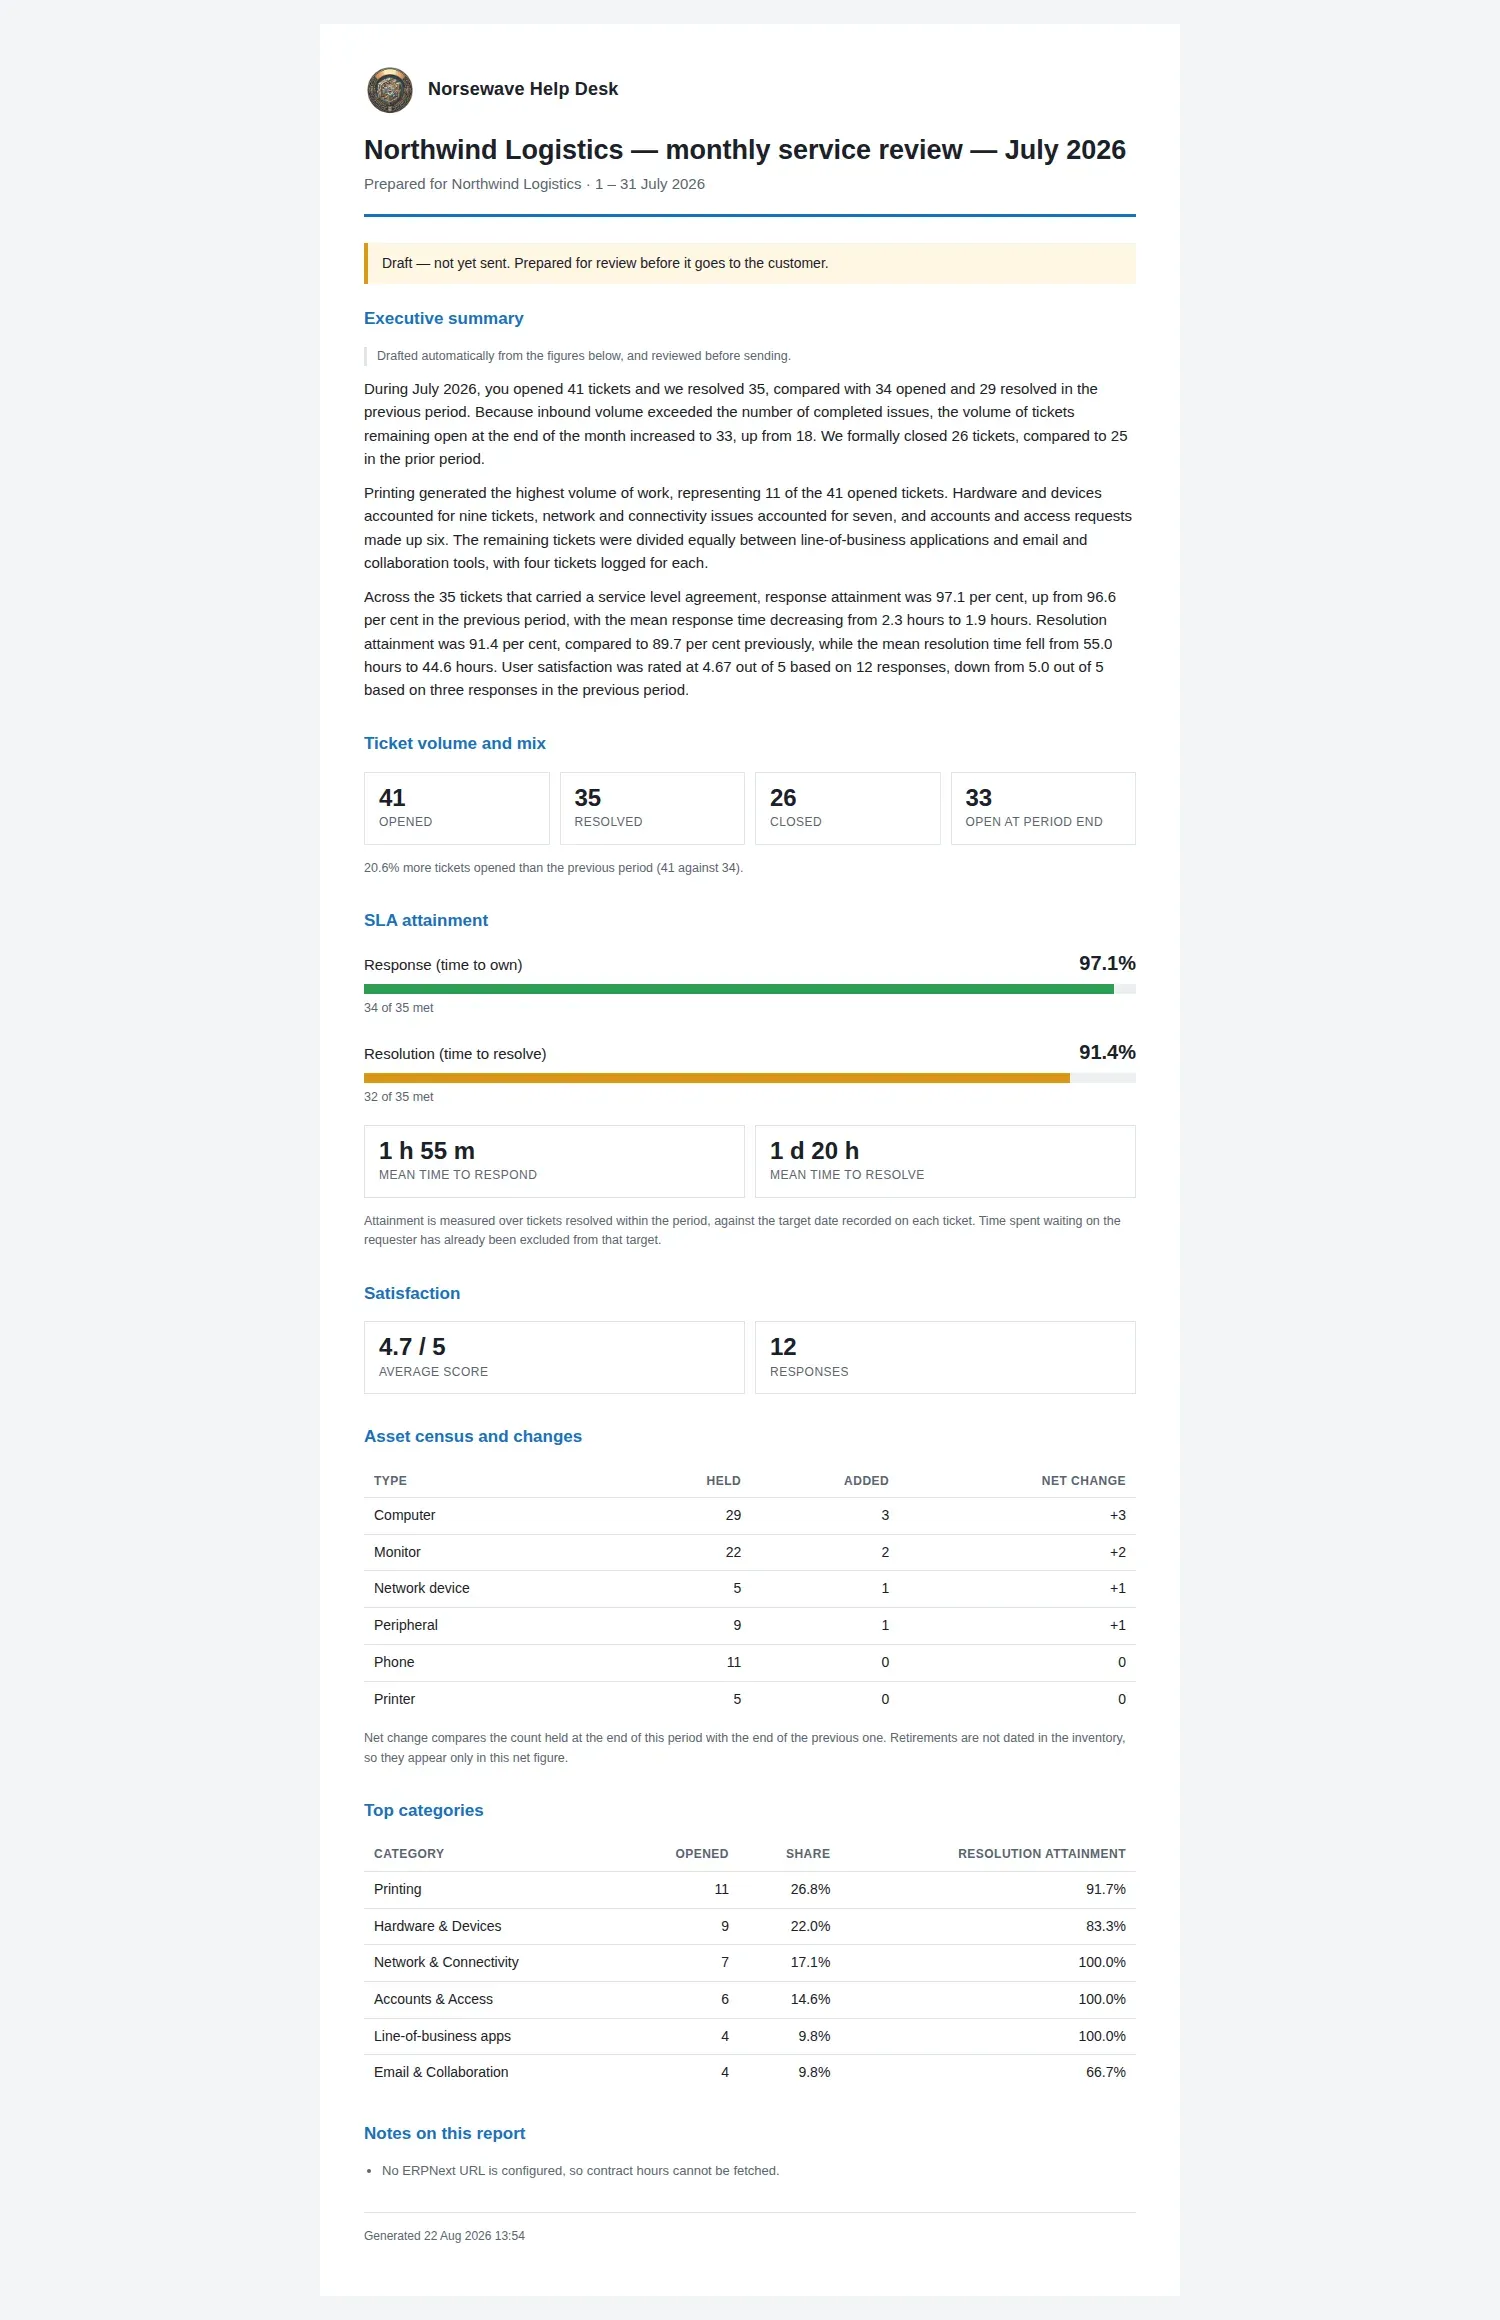The image size is (1500, 2320).
Task: Click the green Response attainment progress bar
Action: [750, 989]
